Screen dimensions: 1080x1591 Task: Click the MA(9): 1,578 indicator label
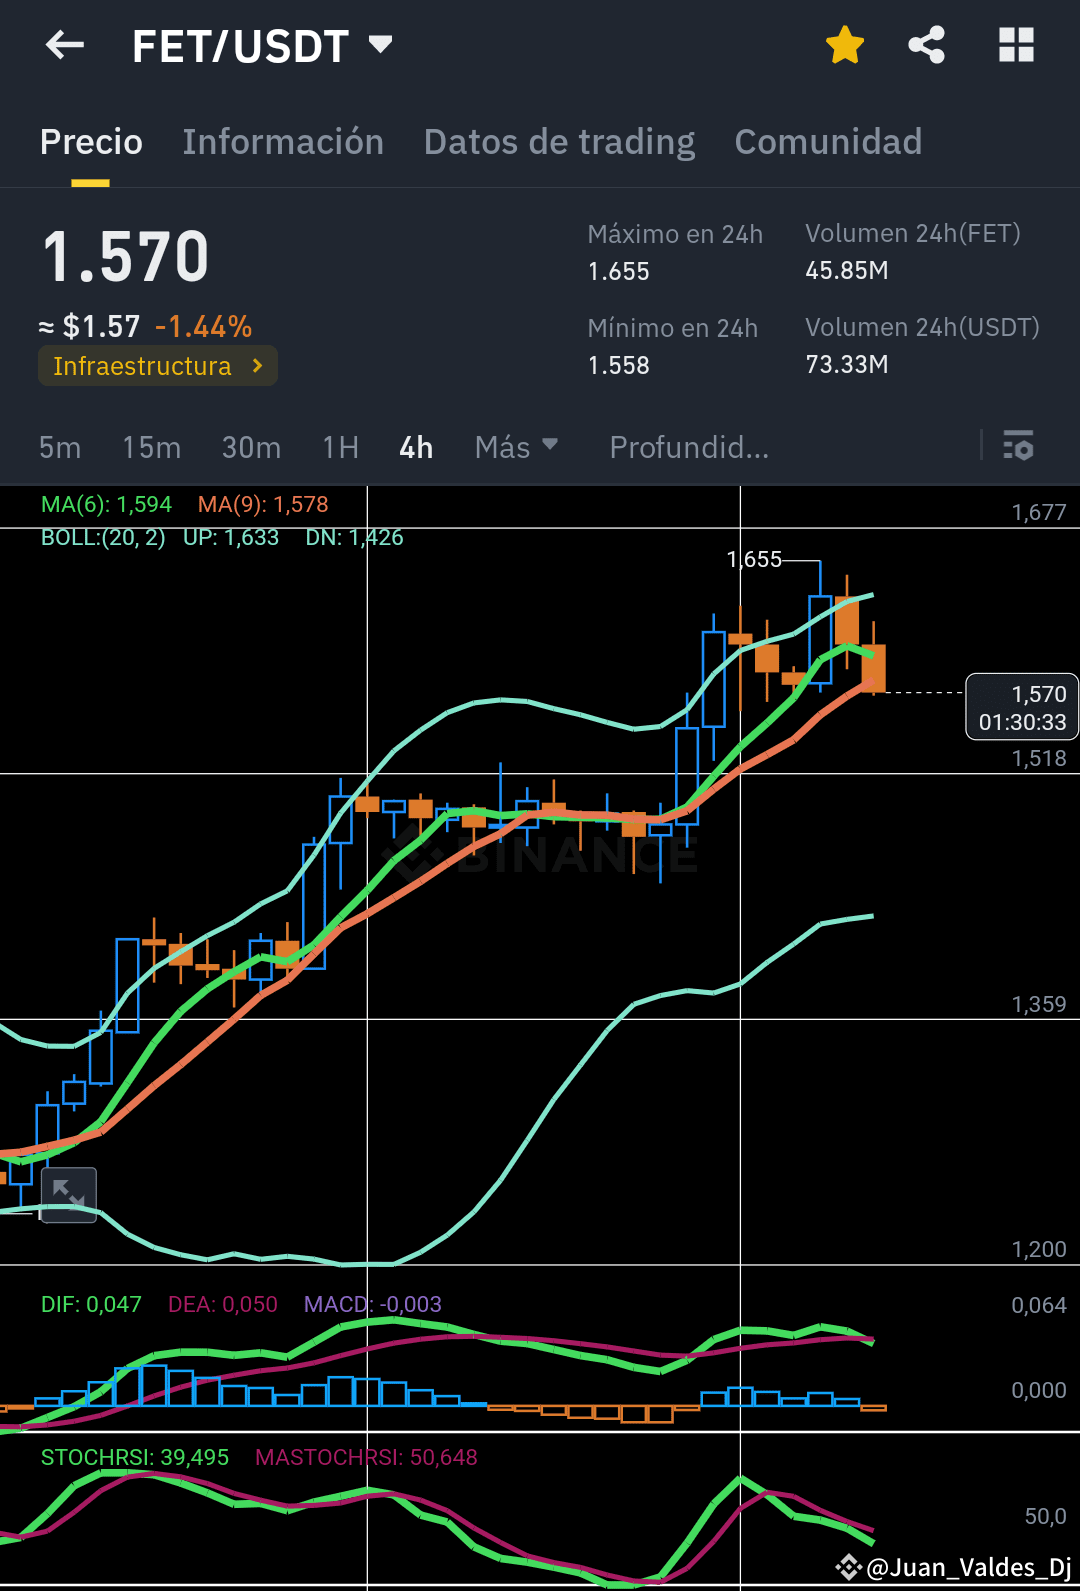[x=263, y=504]
